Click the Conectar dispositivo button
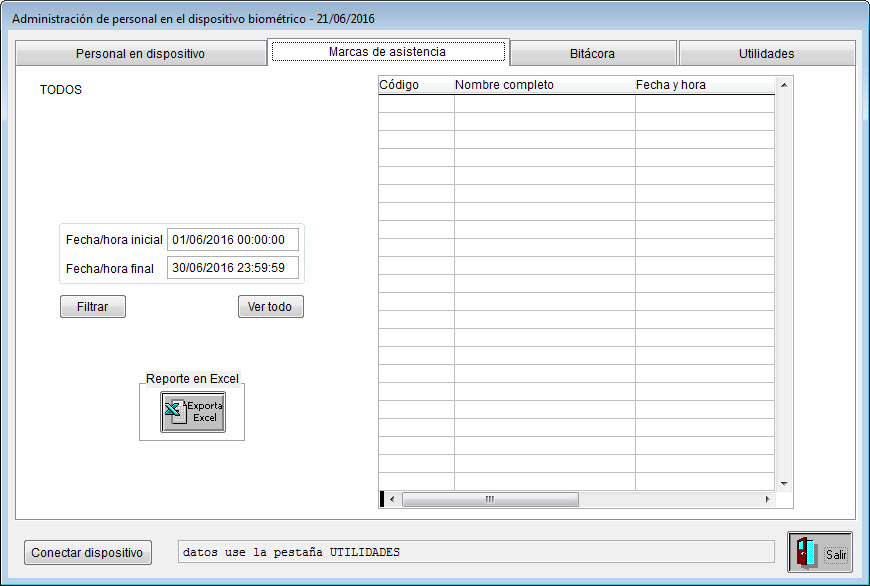The height and width of the screenshot is (586, 870). (x=88, y=552)
